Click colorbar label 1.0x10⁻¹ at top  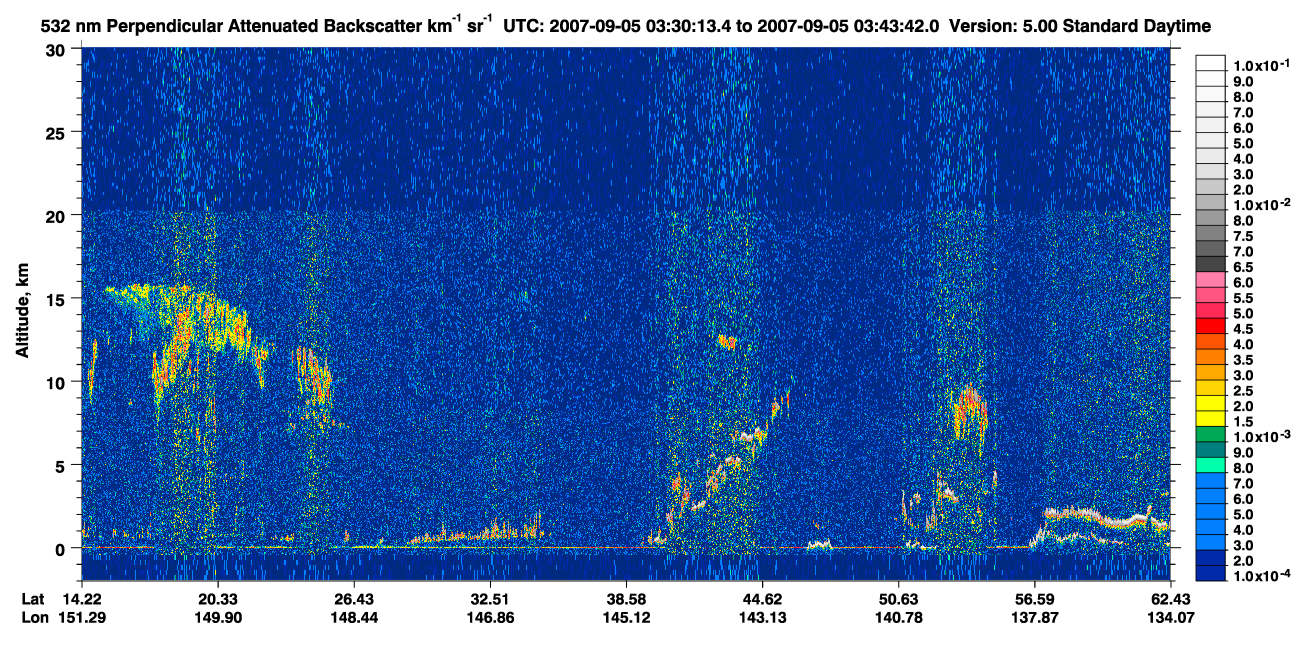point(1259,65)
